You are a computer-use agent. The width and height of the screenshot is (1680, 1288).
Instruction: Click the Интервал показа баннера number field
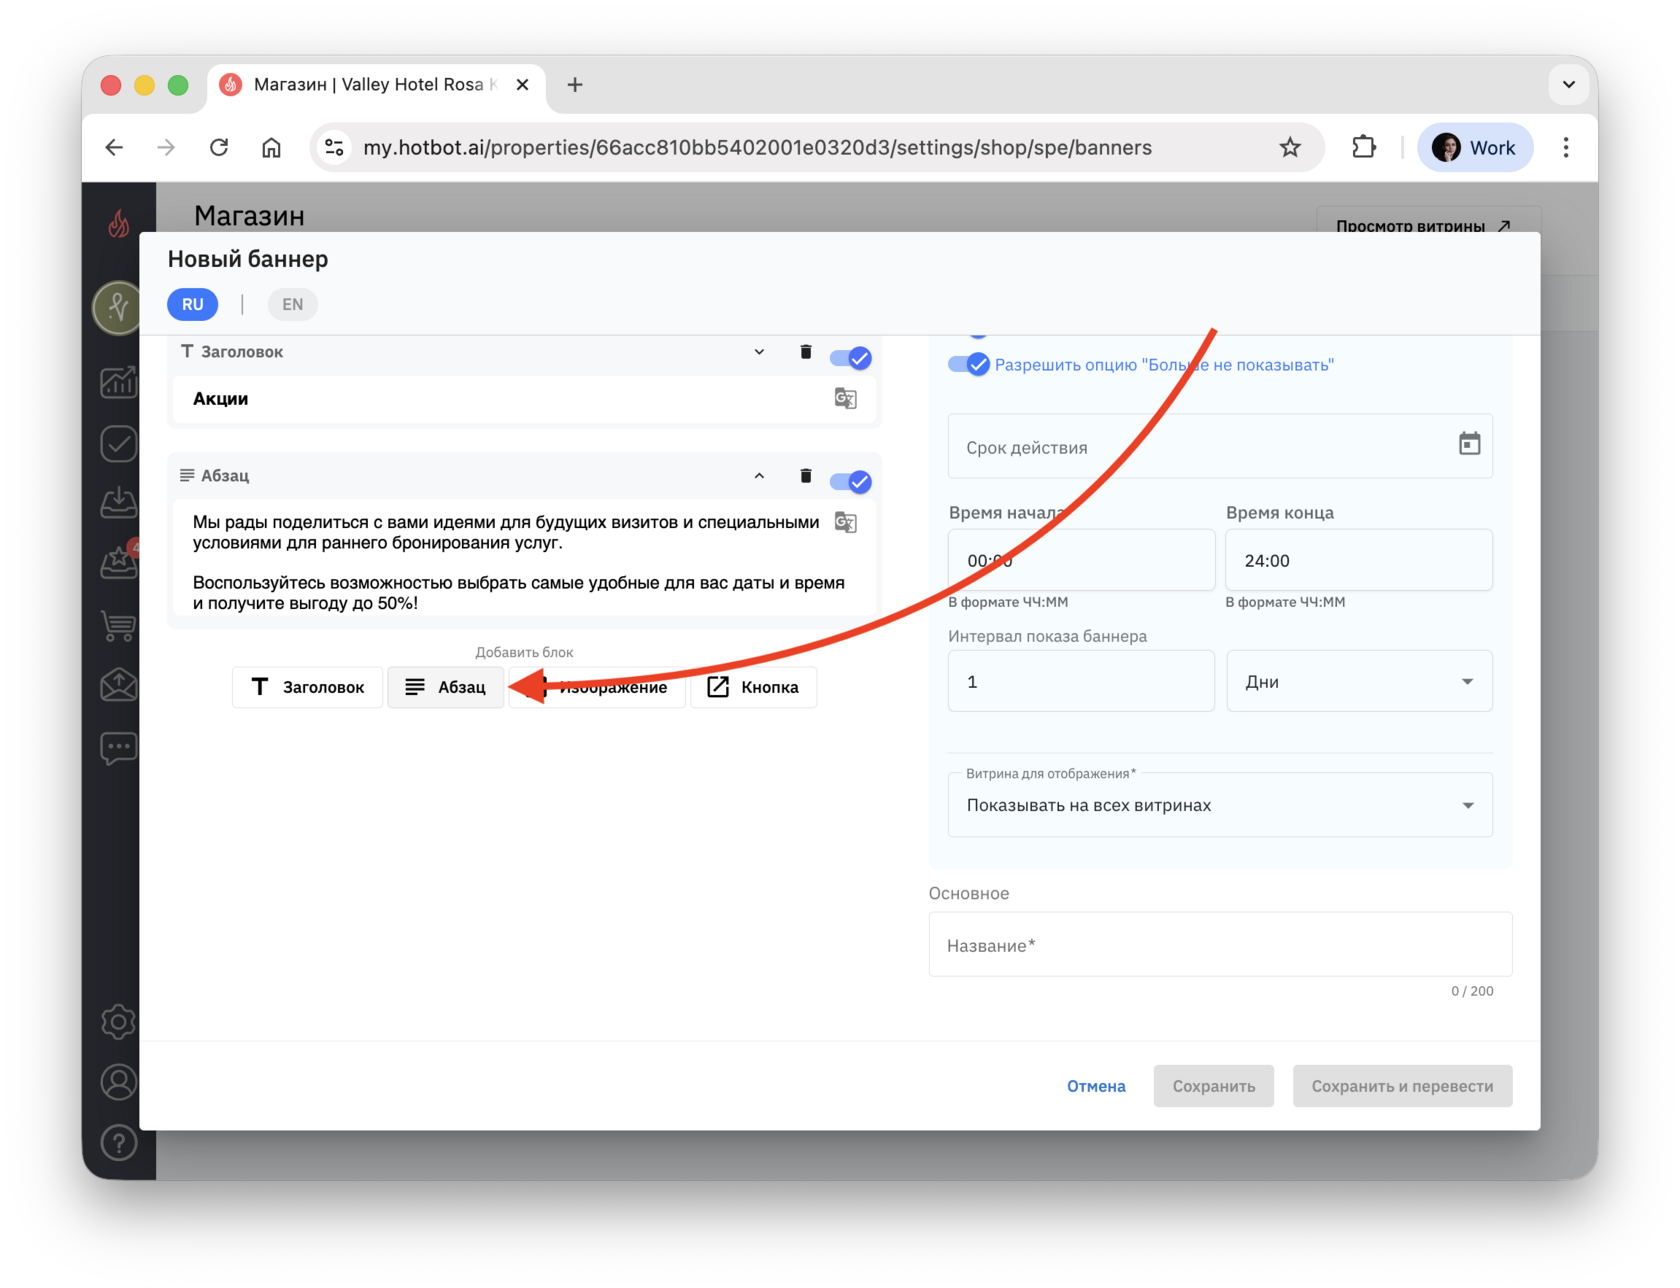(x=1081, y=681)
